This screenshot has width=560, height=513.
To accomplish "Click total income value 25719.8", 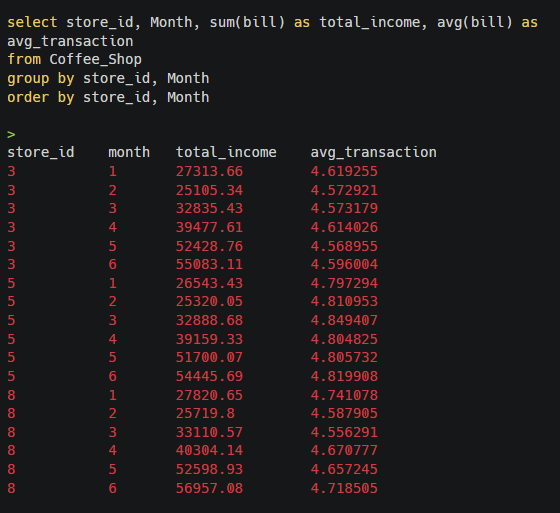I will (205, 413).
